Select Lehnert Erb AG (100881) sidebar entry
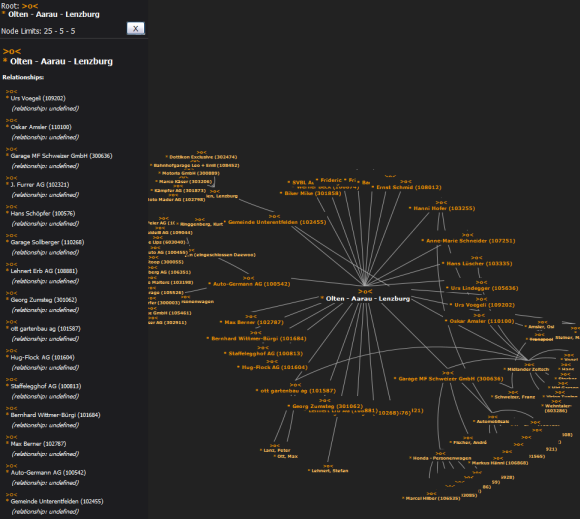Viewport: 580px width, 519px height. [x=44, y=271]
